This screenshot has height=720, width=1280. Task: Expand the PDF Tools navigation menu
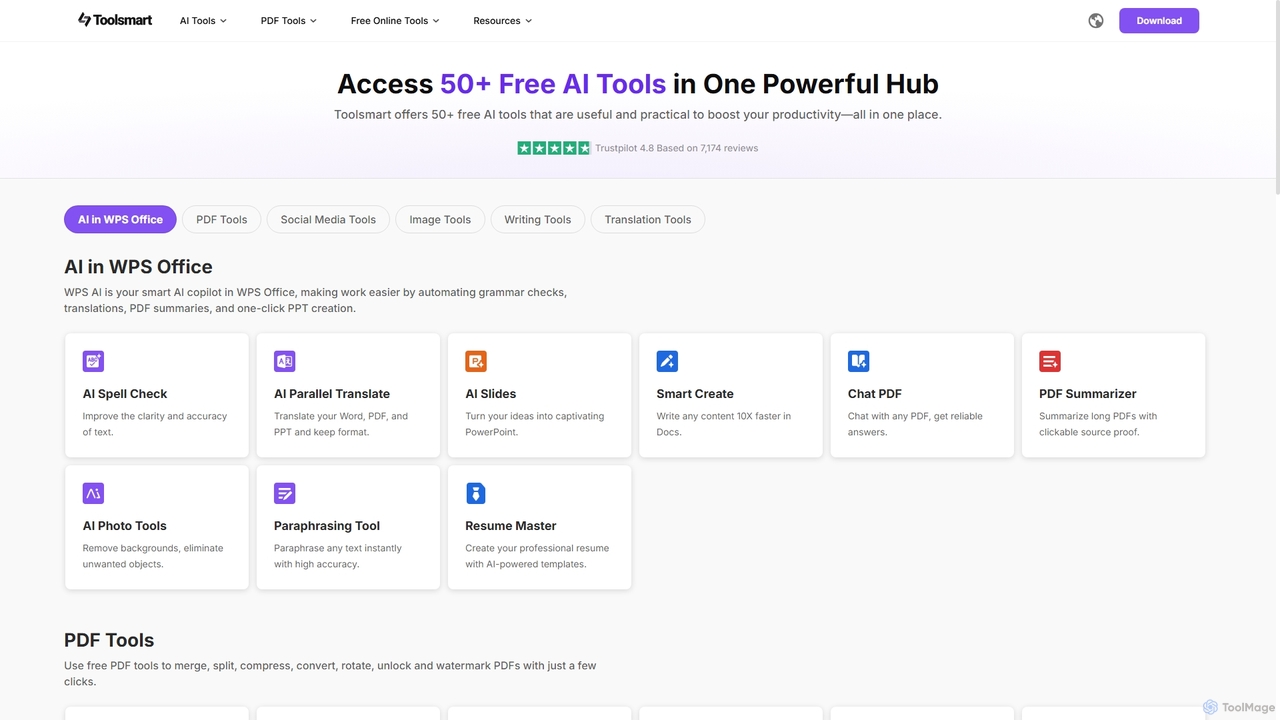coord(289,20)
